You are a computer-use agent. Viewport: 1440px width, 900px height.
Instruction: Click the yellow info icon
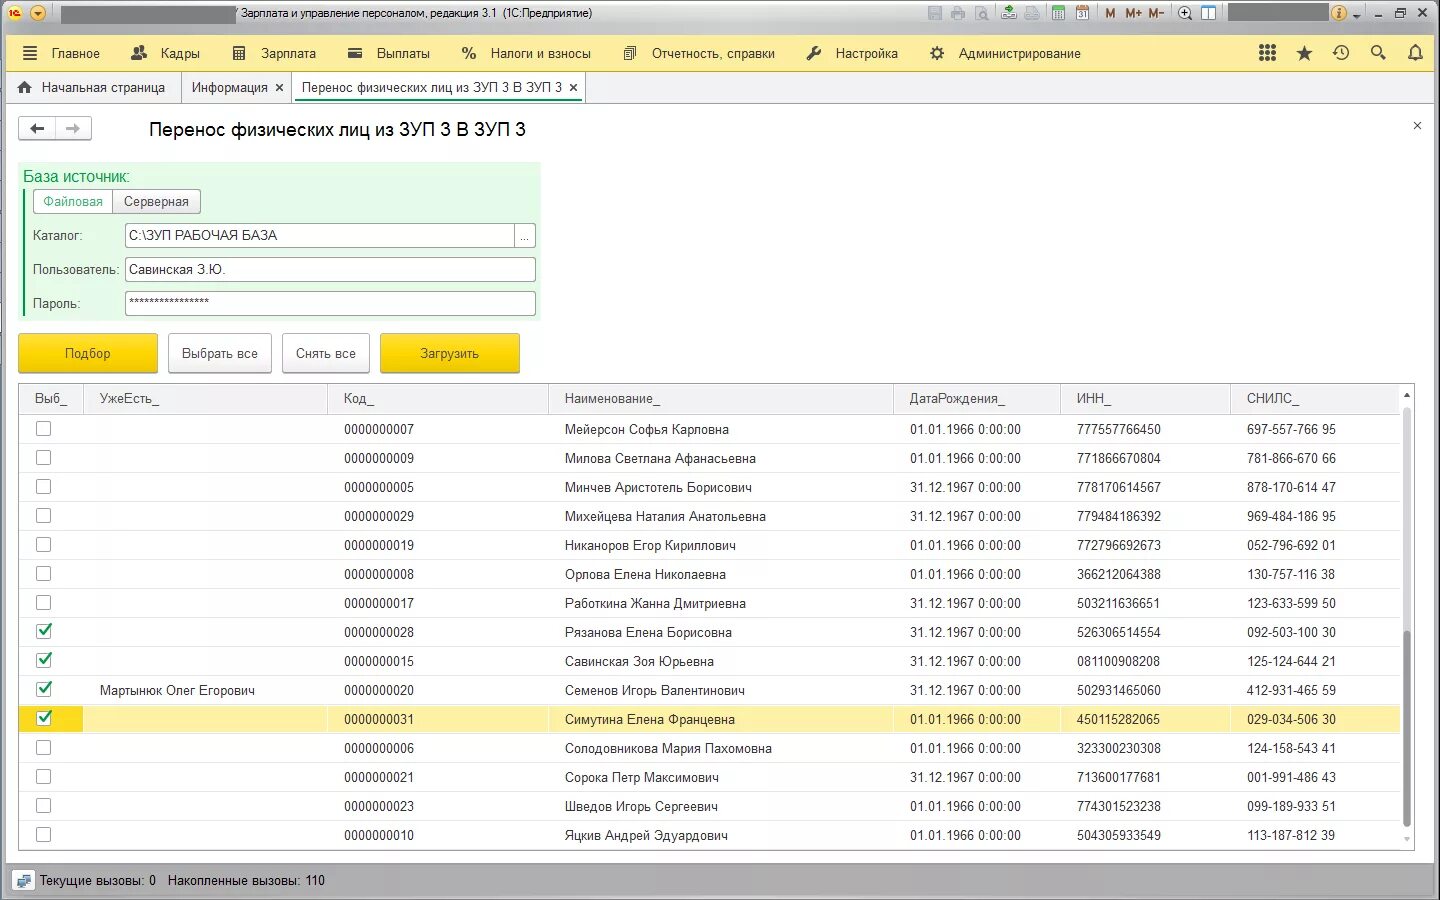1339,13
